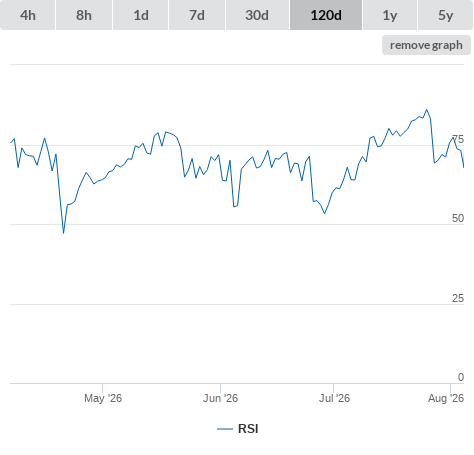Select the 4h time range tab

pyautogui.click(x=28, y=15)
